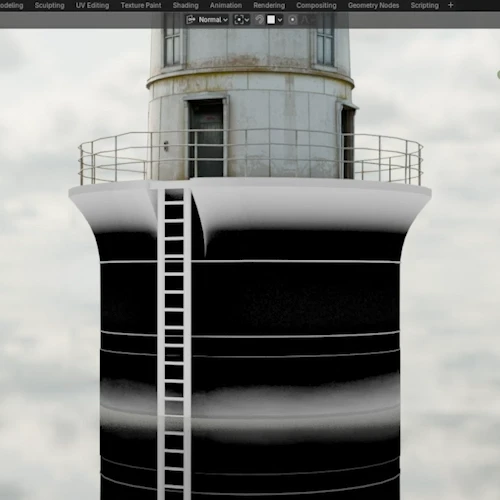Switch to the Compositing workspace

tap(316, 5)
